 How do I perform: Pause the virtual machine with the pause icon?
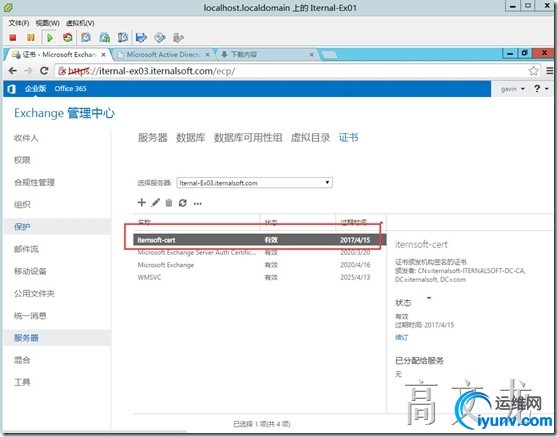tap(31, 37)
